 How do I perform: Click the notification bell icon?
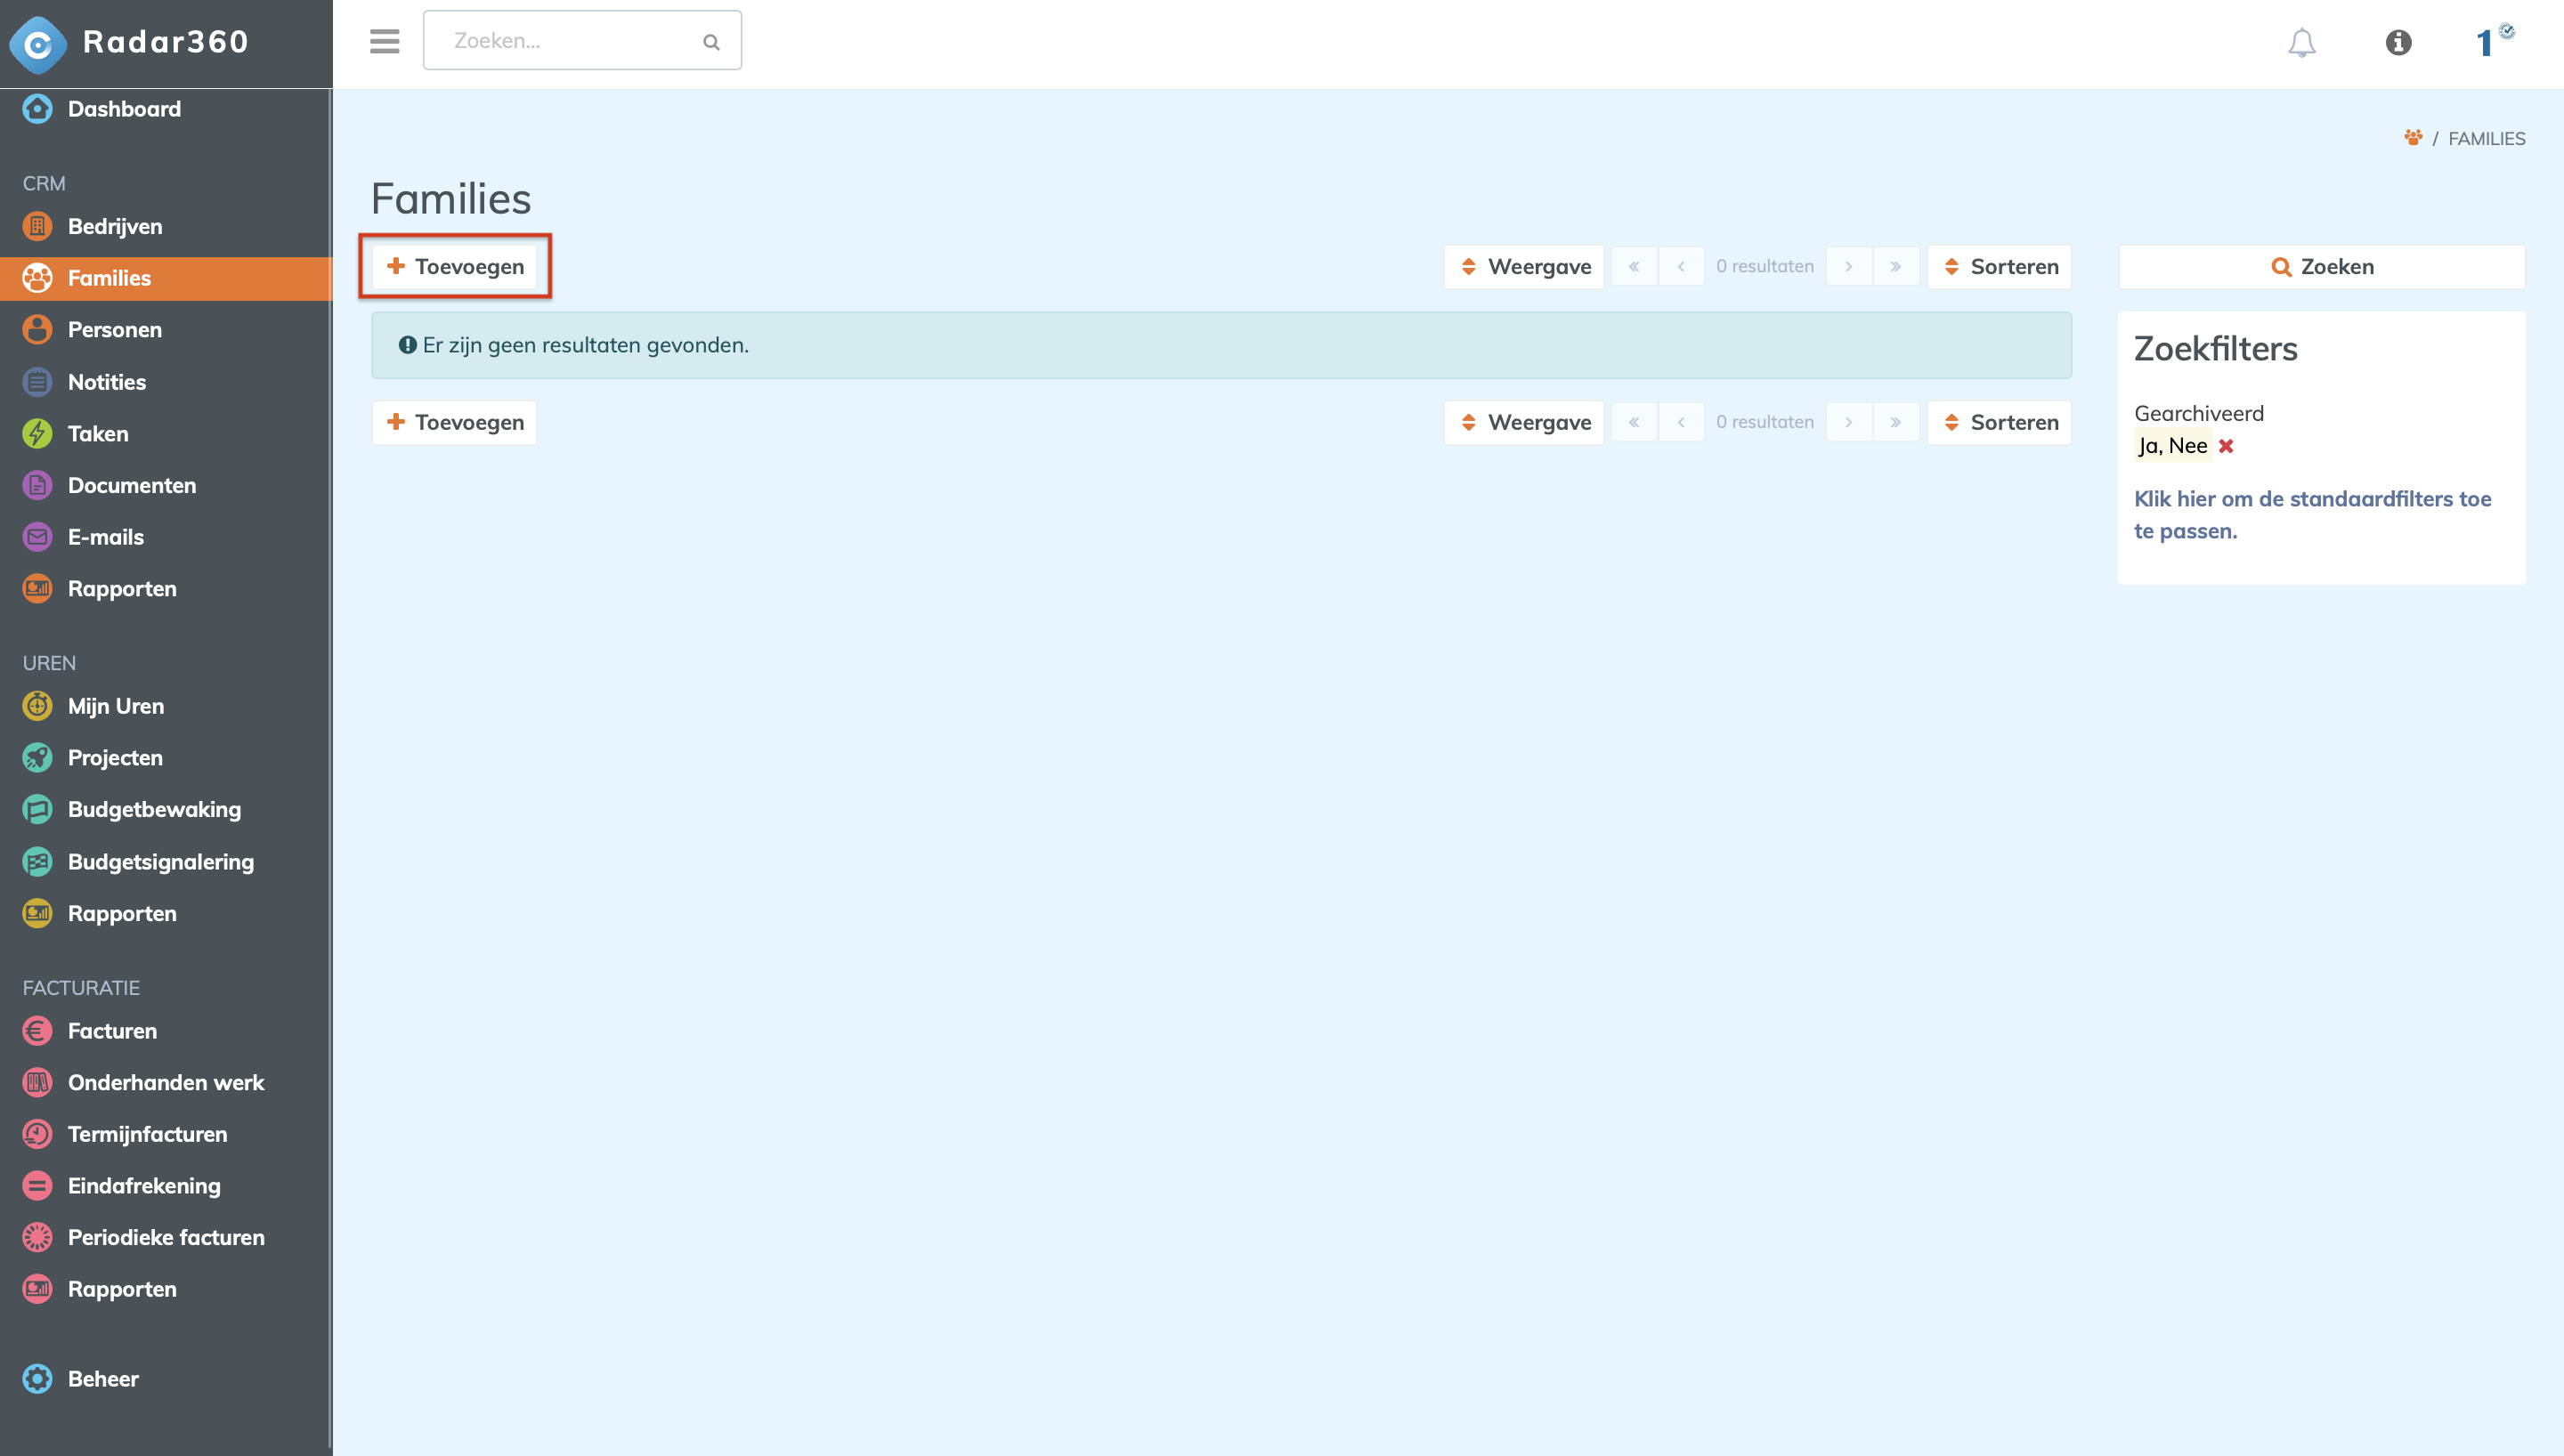click(2301, 43)
